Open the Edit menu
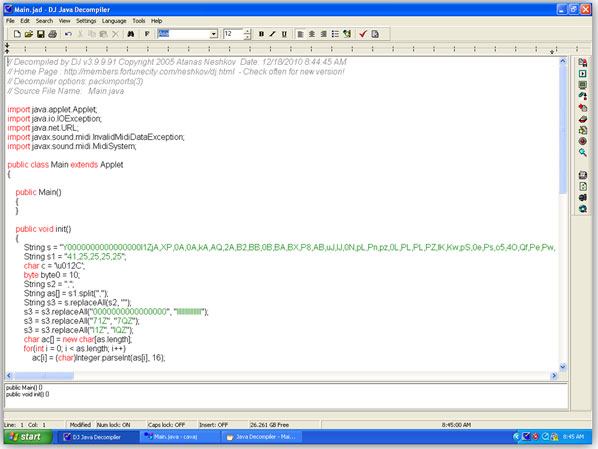This screenshot has height=449, width=598. (x=25, y=21)
